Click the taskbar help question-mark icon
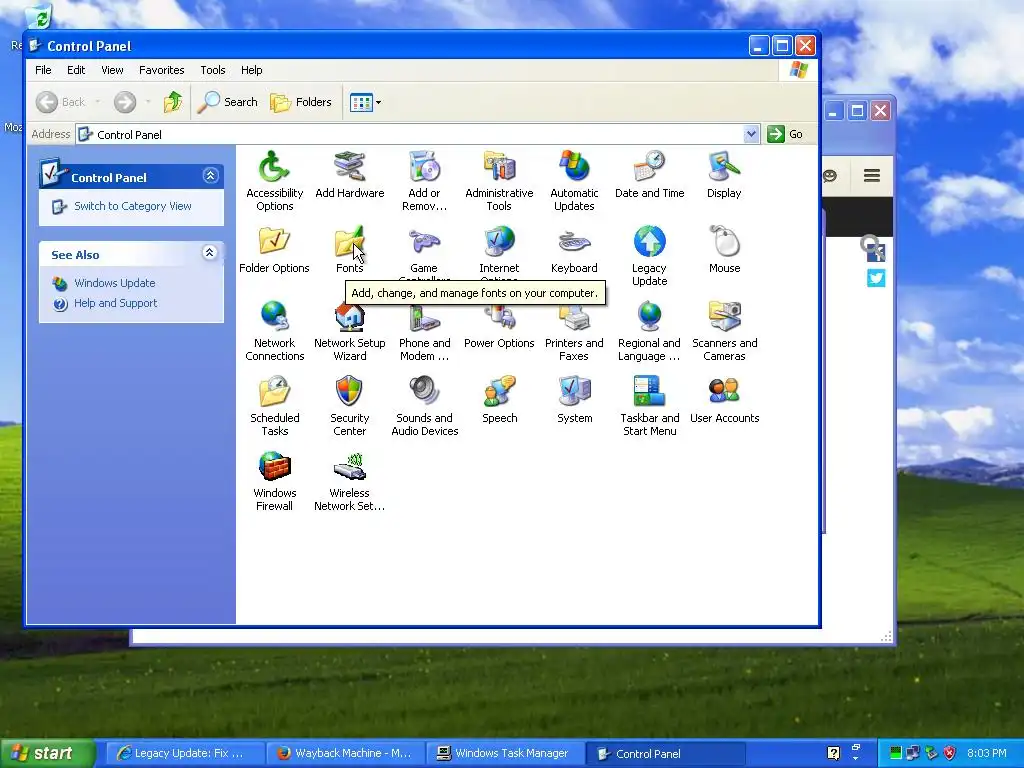Viewport: 1024px width, 768px height. click(x=833, y=753)
